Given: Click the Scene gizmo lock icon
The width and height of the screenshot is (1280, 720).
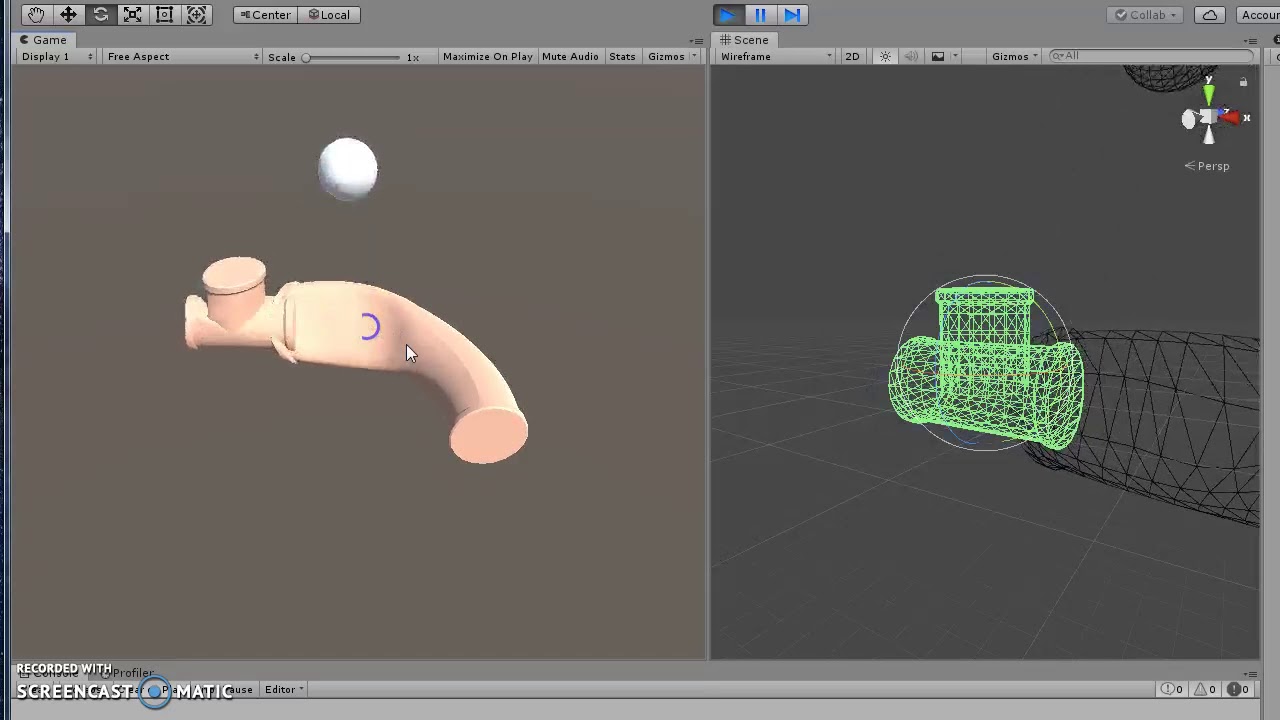Looking at the screenshot, I should [1243, 82].
